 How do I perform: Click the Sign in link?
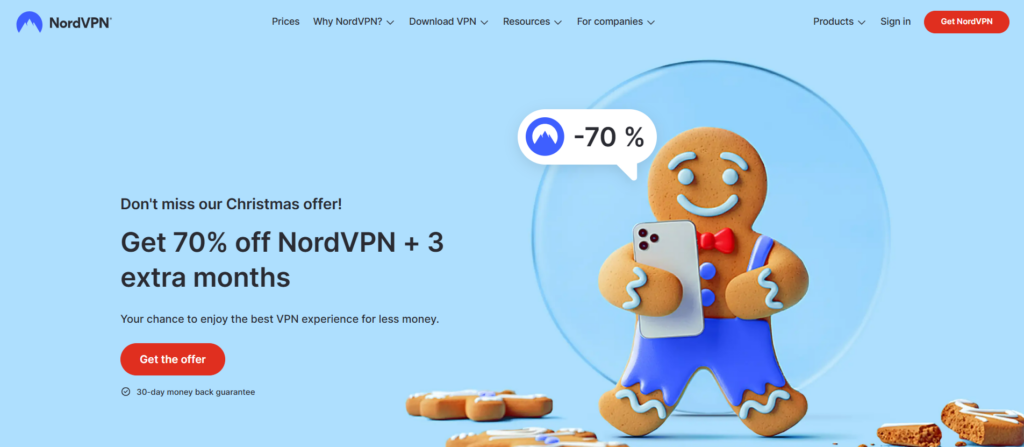click(895, 22)
